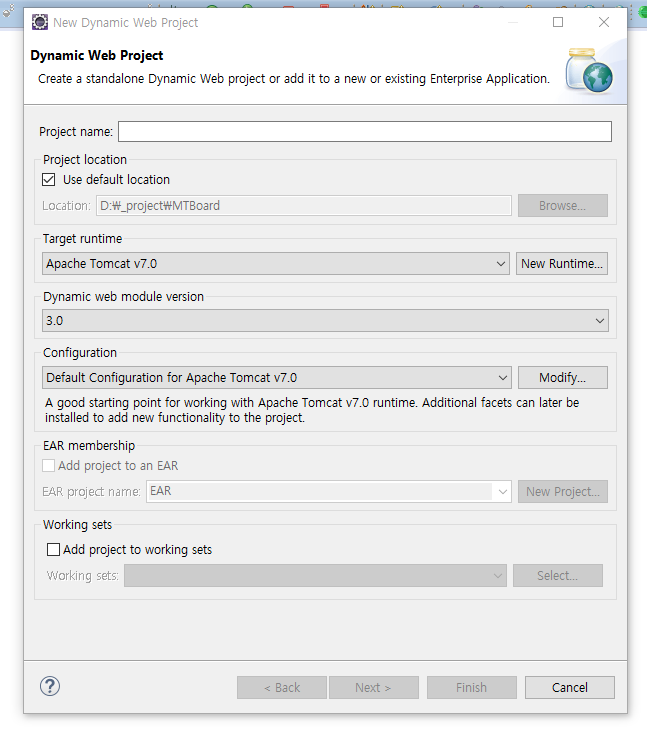Open Dynamic web module version dropdown

point(325,320)
